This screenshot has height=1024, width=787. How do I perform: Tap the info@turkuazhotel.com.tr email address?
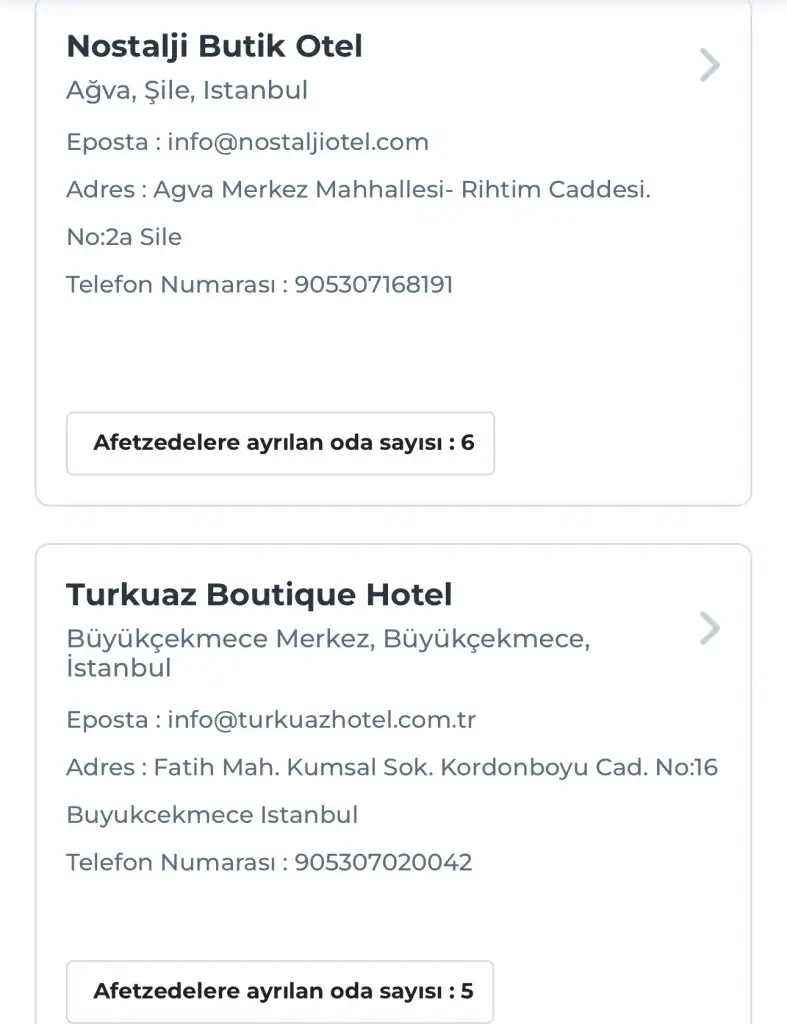pos(321,719)
